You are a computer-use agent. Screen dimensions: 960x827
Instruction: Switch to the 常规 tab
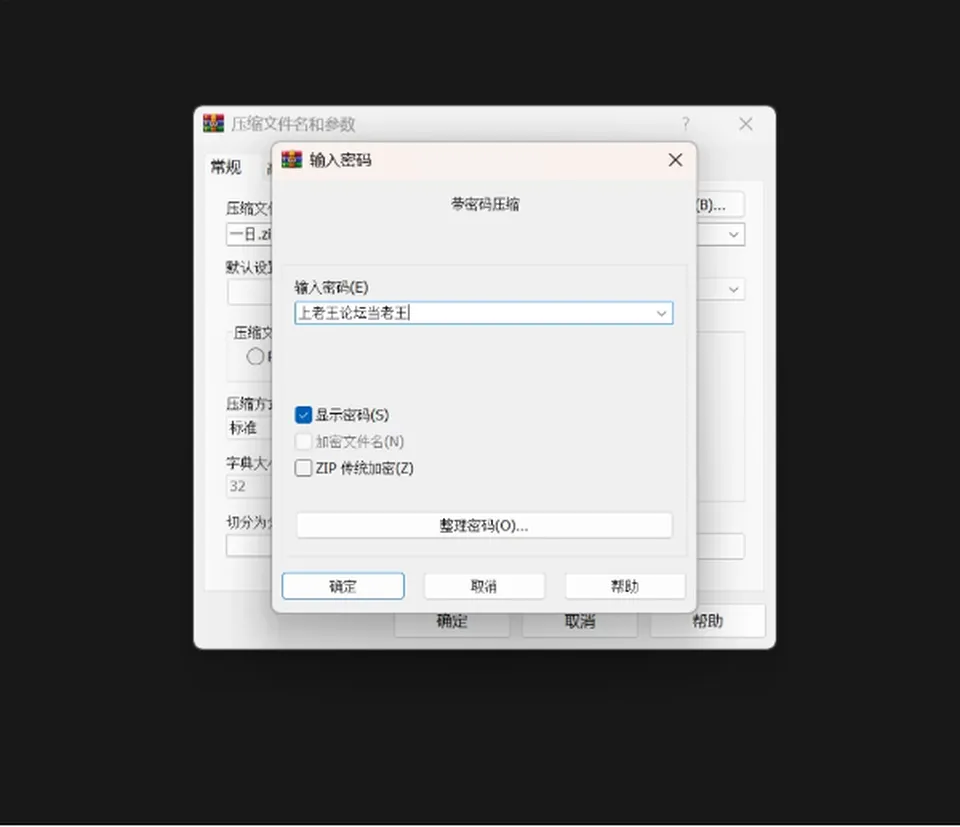click(226, 167)
